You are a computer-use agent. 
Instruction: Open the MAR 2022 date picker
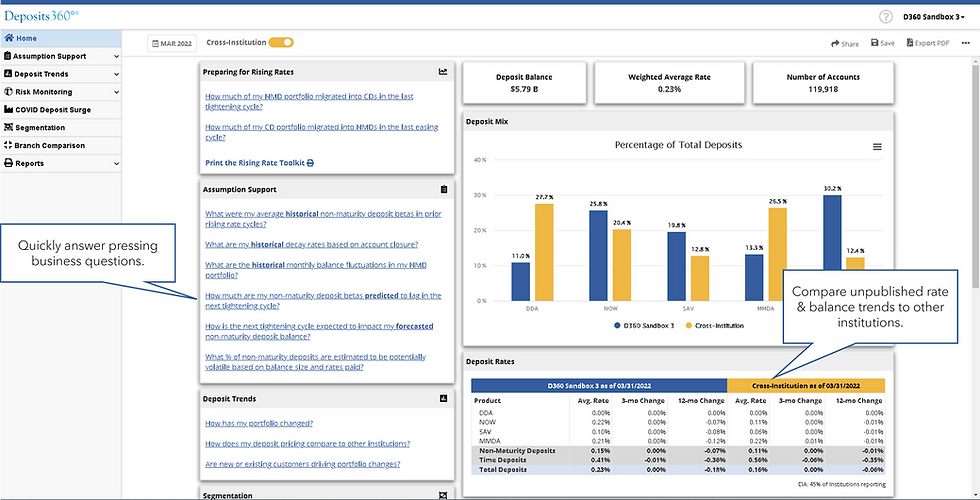172,43
